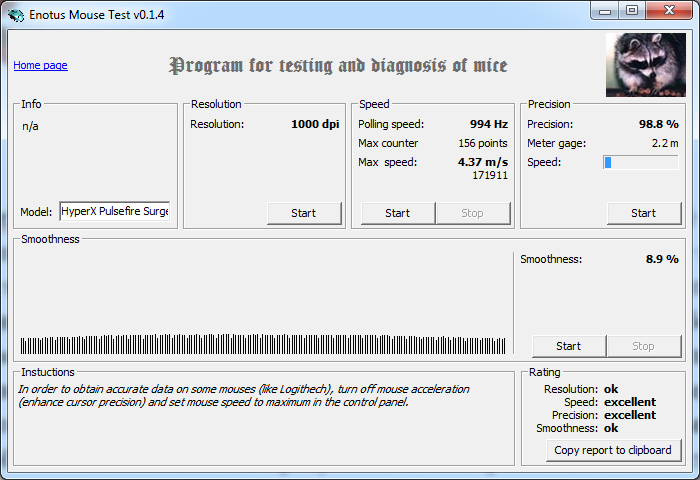Click the 8.9 % smoothness value
Image resolution: width=700 pixels, height=480 pixels.
[662, 259]
